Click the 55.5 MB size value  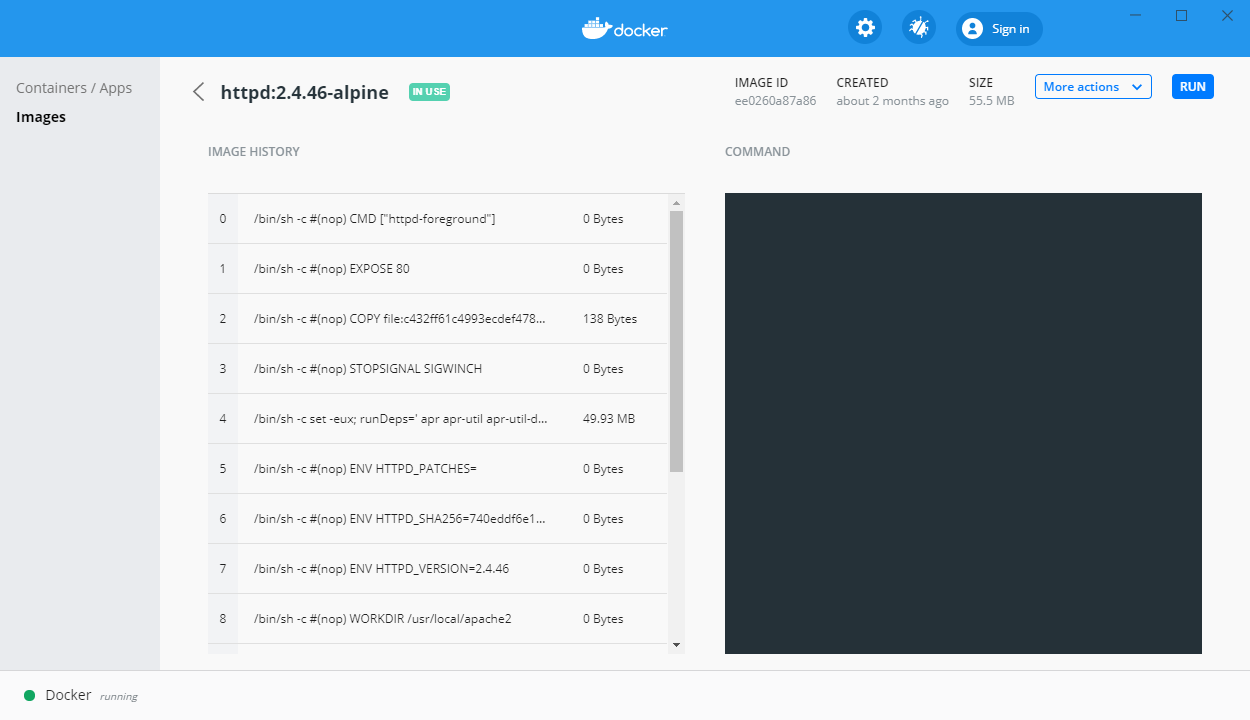(992, 101)
